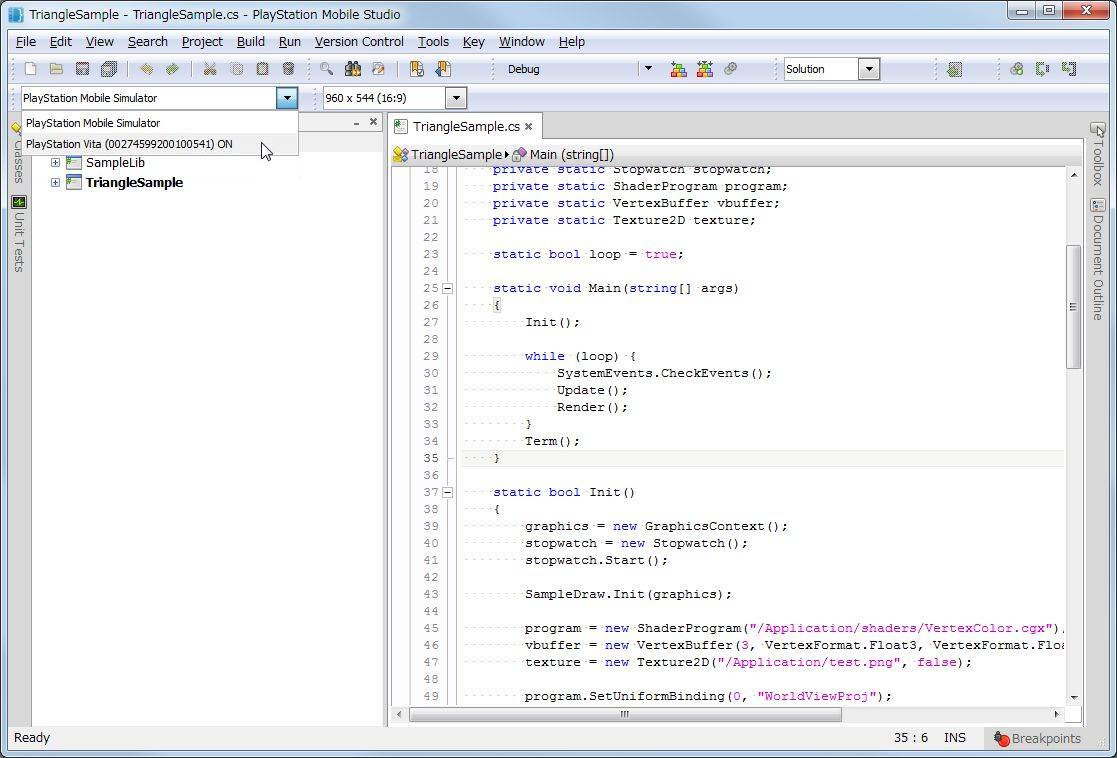Click the Breakpoints status bar button
The width and height of the screenshot is (1117, 758).
click(1037, 738)
